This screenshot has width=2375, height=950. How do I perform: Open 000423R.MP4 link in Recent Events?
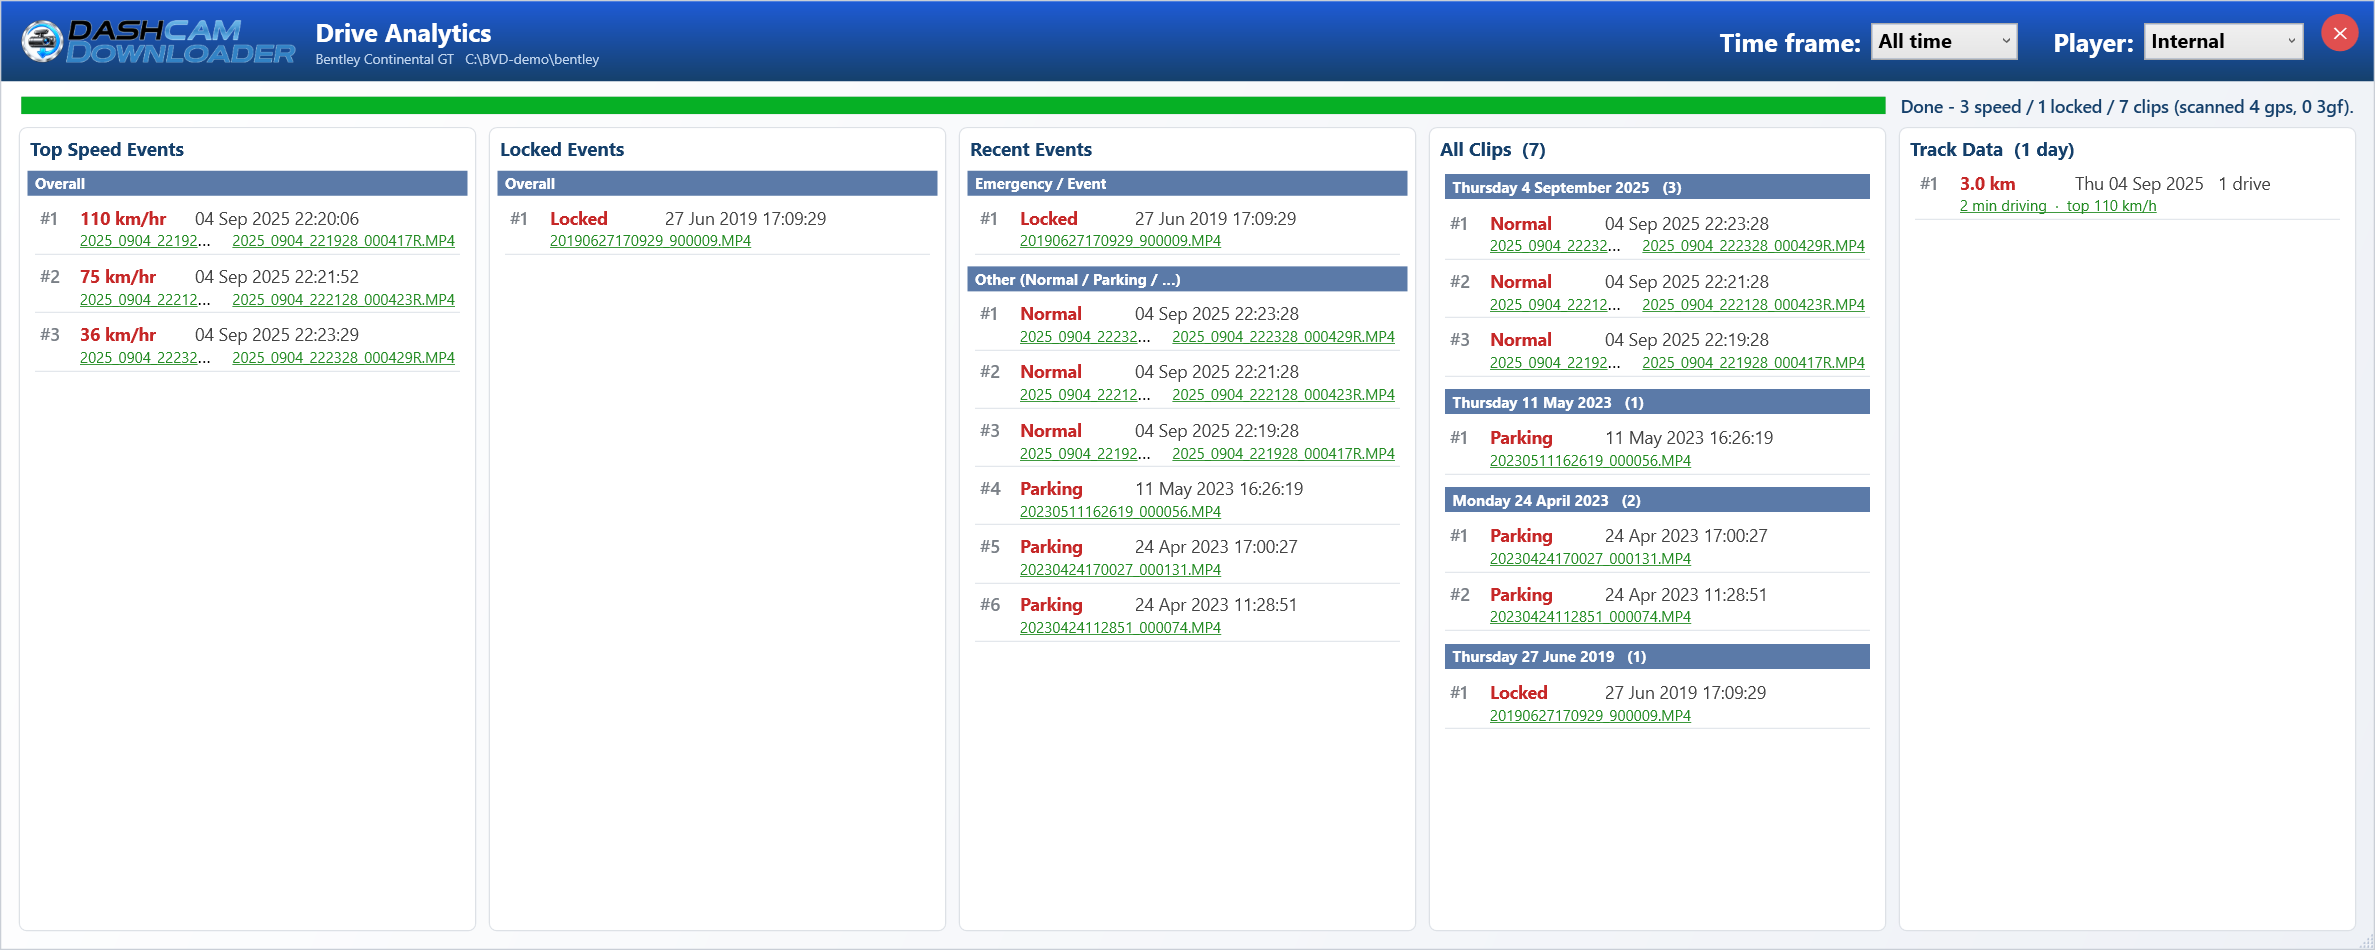click(x=1283, y=395)
